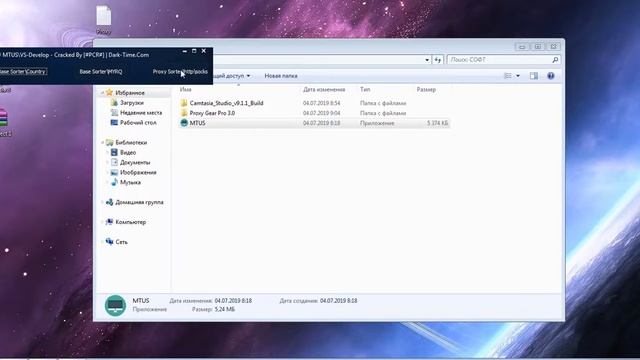640x360 pixels.
Task: Change view with the view icon
Action: (508, 76)
